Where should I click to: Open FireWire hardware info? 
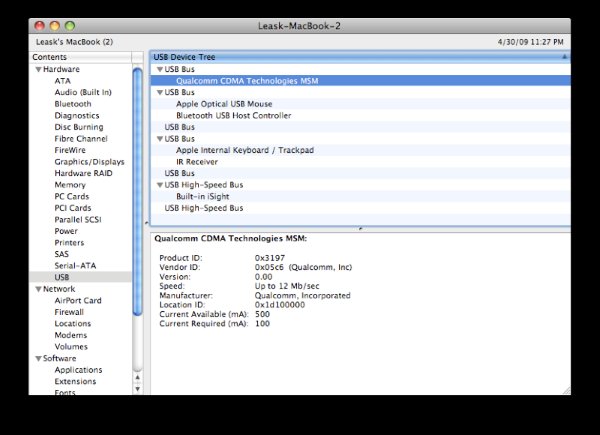[x=70, y=150]
